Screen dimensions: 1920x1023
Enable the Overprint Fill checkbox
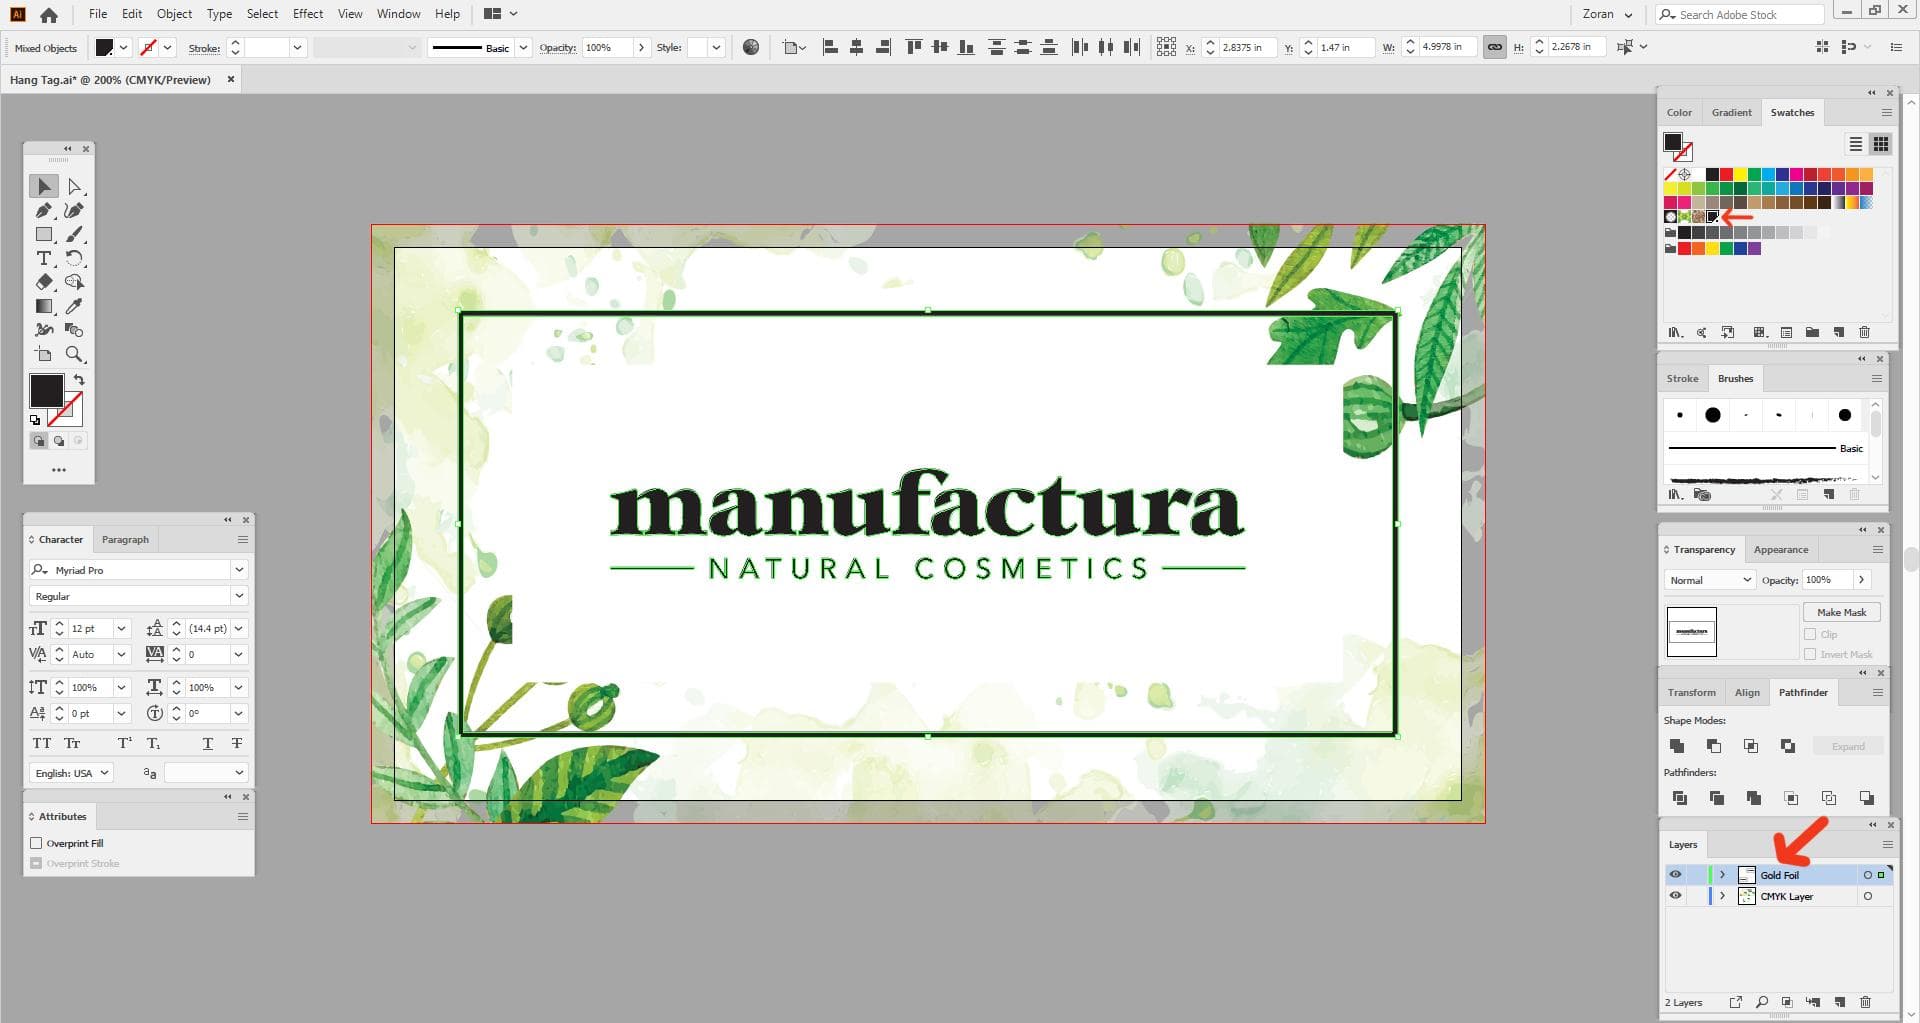click(x=37, y=843)
